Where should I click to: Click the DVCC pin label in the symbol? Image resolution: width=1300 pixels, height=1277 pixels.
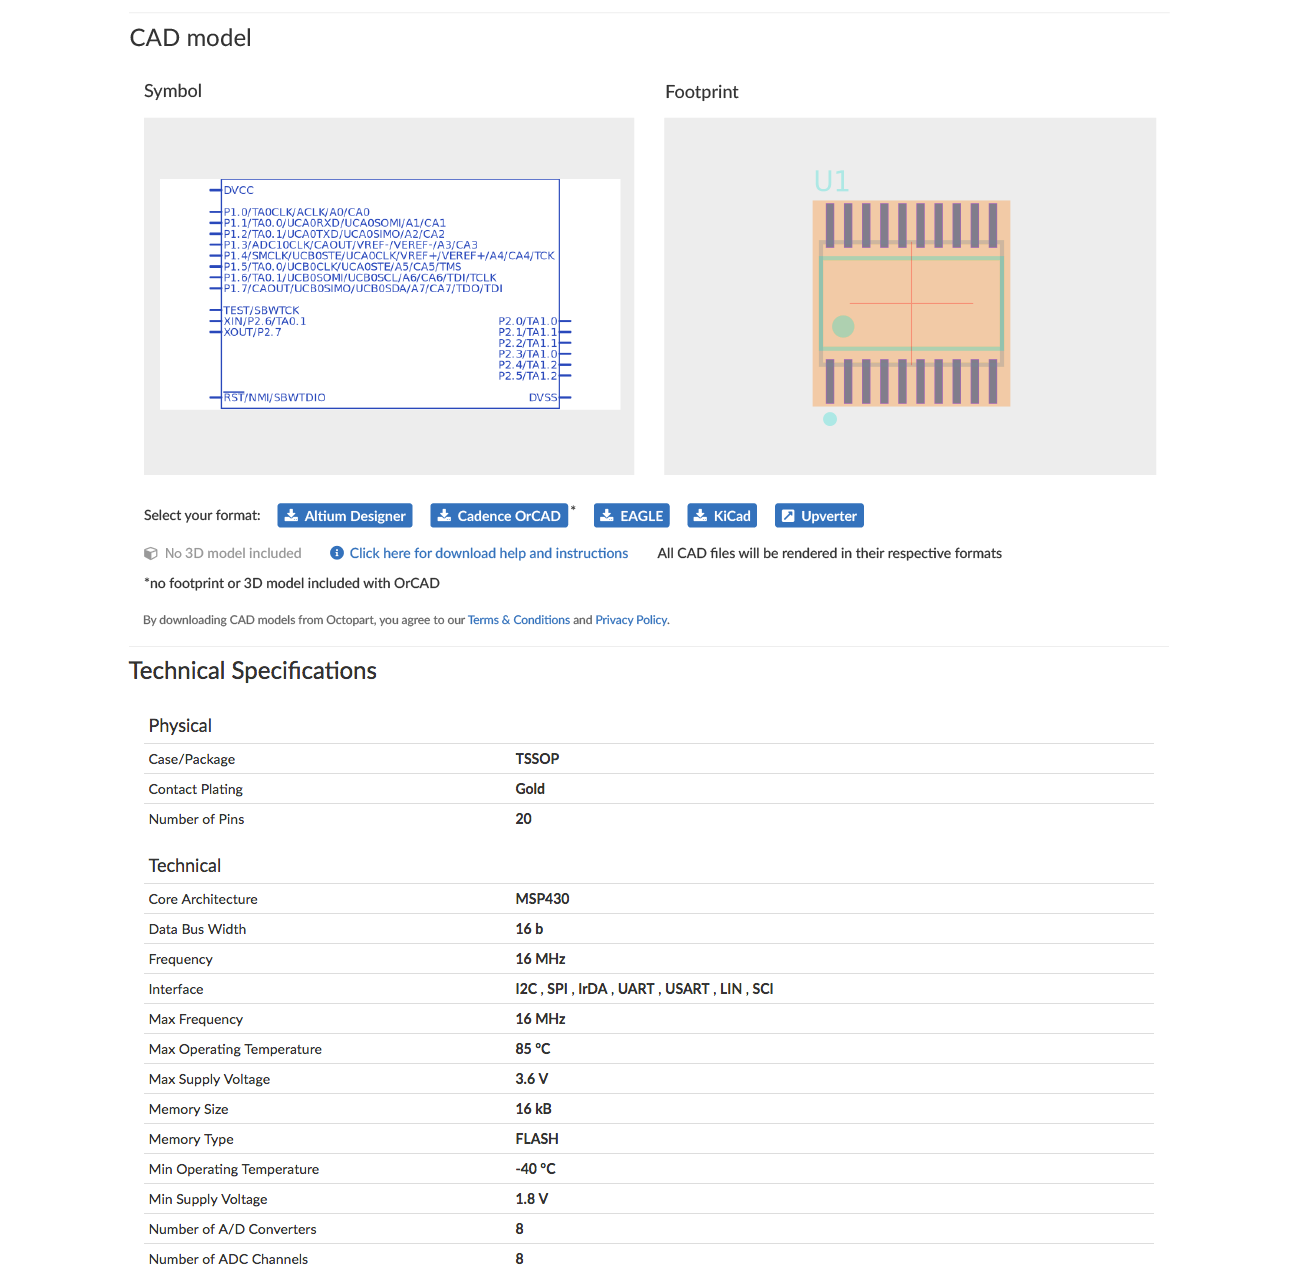[239, 190]
